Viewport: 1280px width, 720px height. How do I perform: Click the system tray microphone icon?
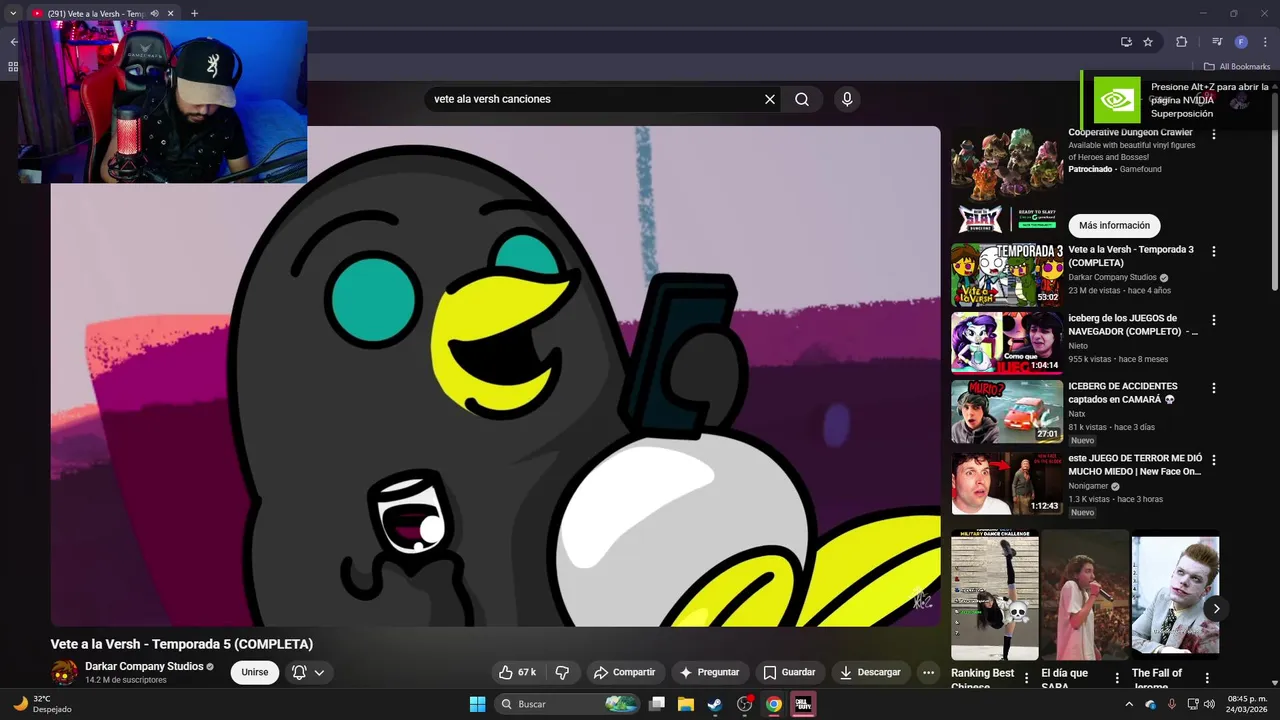point(1172,704)
